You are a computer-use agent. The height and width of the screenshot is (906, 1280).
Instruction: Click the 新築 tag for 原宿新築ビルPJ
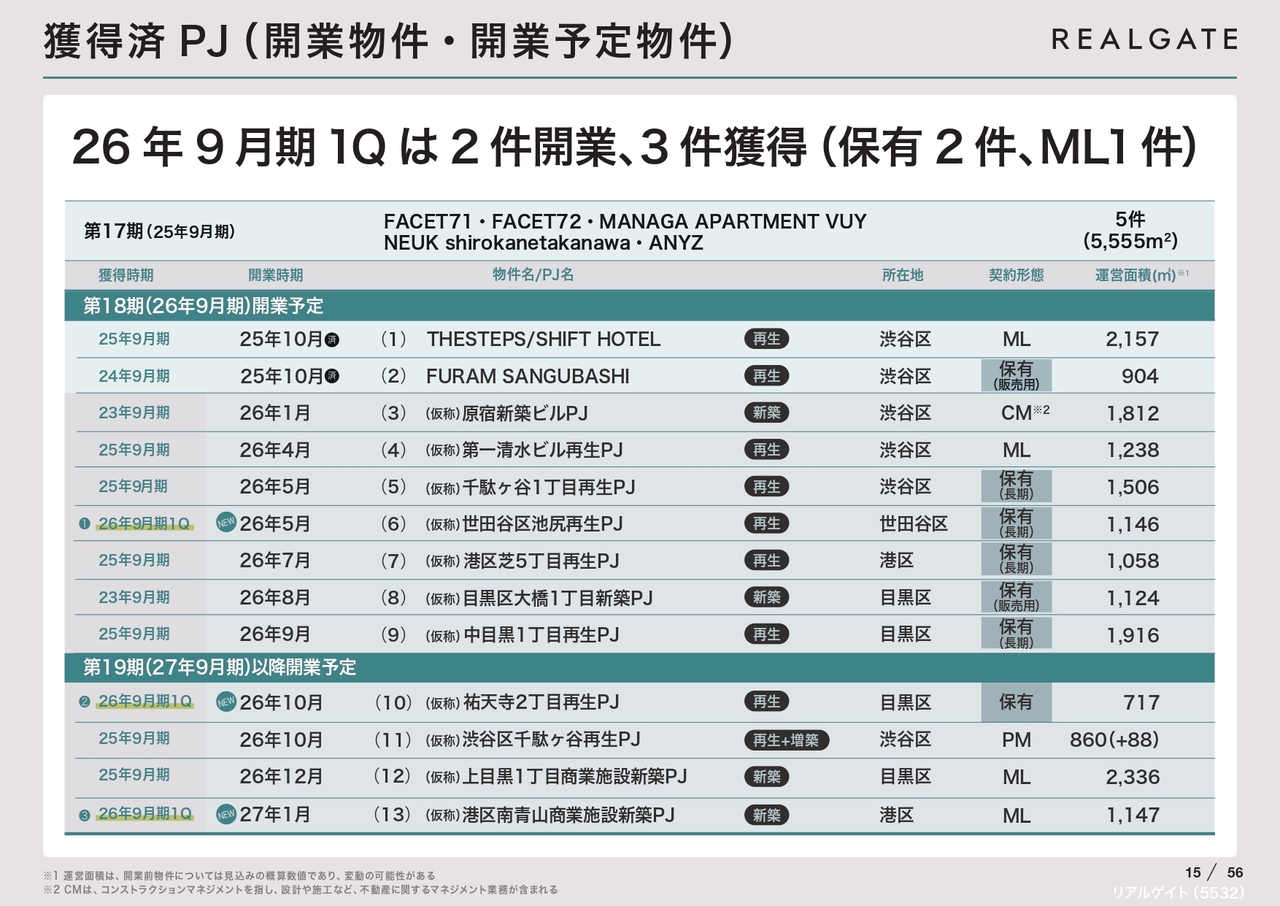coord(767,413)
